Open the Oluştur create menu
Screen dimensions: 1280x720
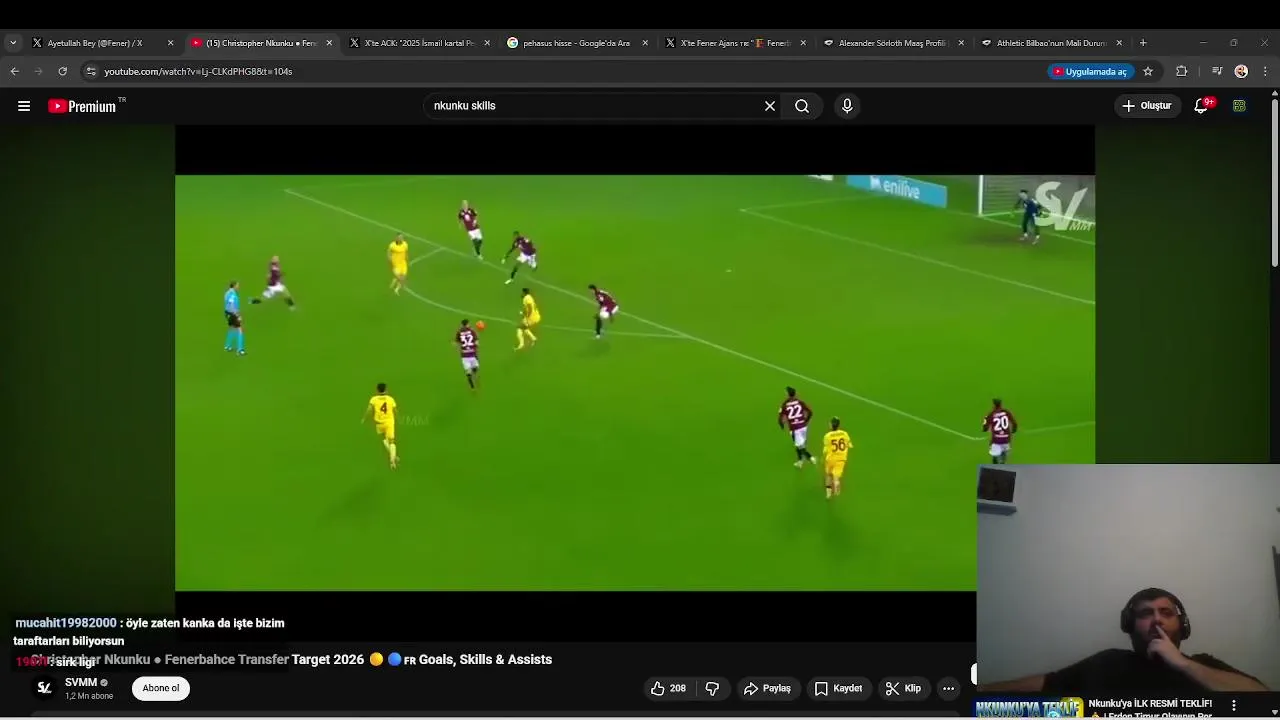coord(1146,106)
